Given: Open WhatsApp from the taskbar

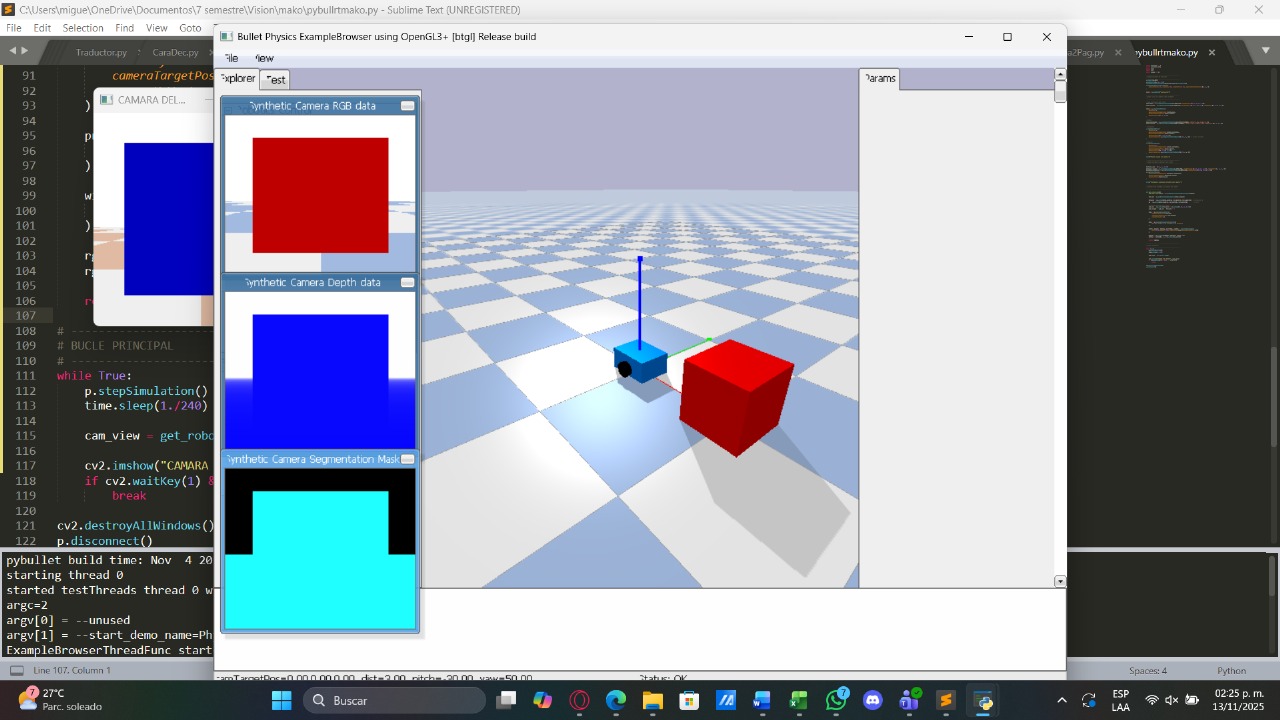Looking at the screenshot, I should pyautogui.click(x=836, y=700).
